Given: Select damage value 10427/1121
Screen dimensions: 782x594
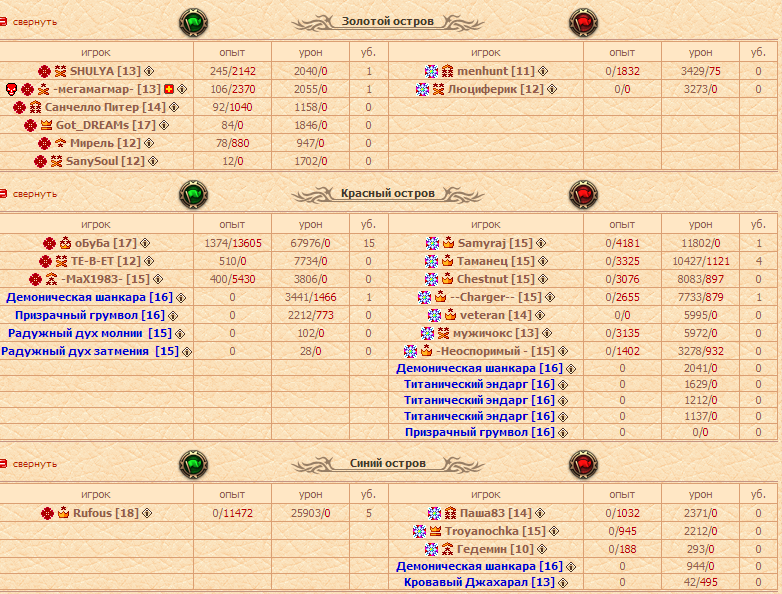Looking at the screenshot, I should (700, 261).
